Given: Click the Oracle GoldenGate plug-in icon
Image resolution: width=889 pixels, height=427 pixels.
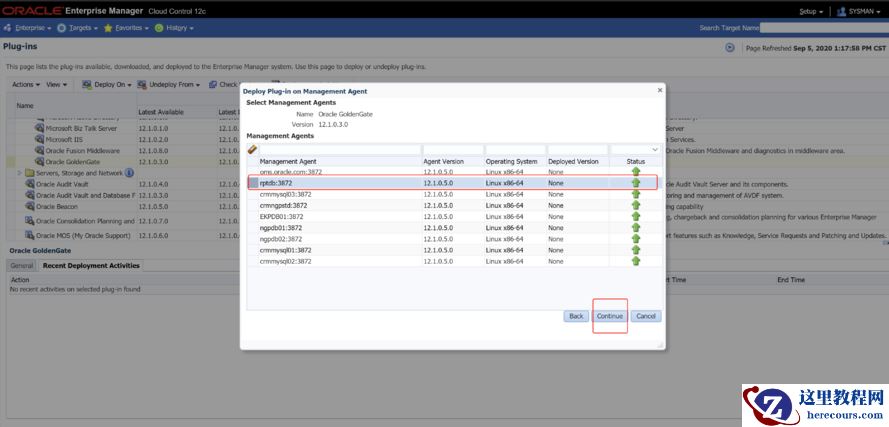Looking at the screenshot, I should coord(40,162).
